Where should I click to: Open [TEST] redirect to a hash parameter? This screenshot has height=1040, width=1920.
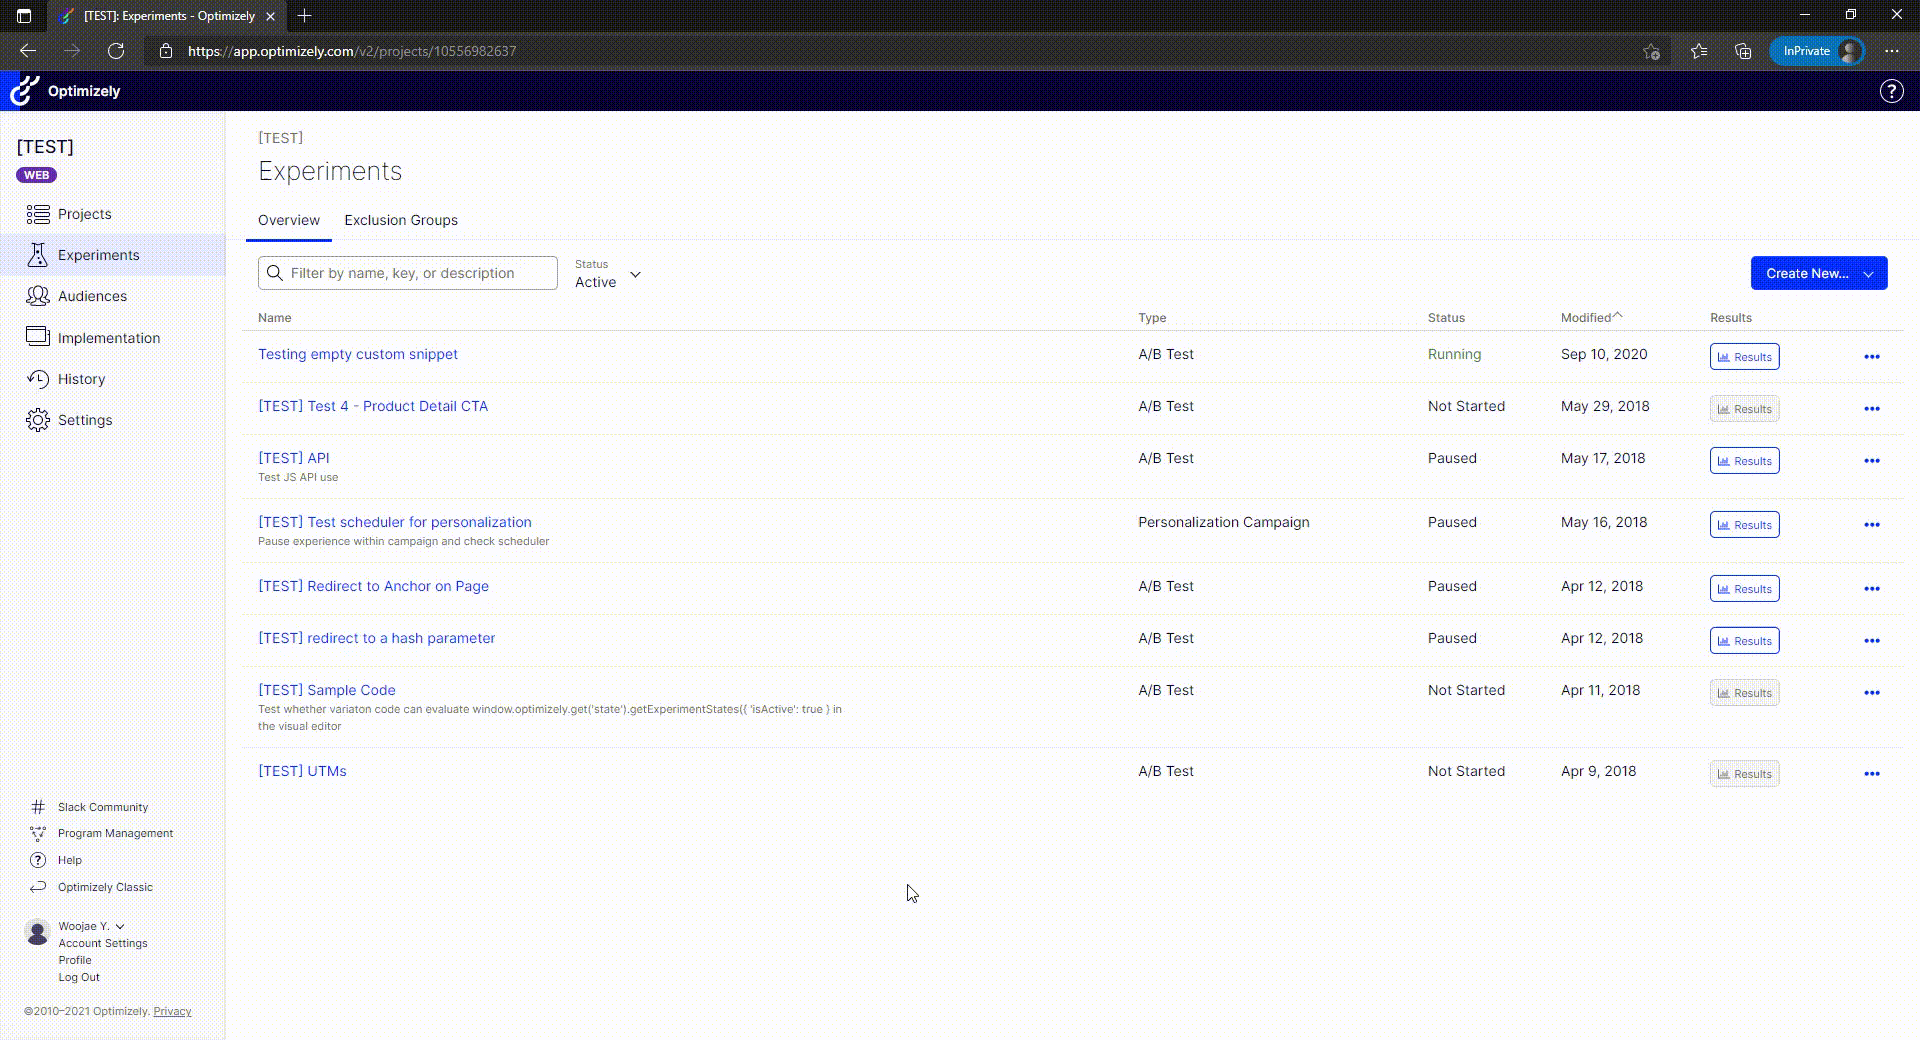[376, 638]
